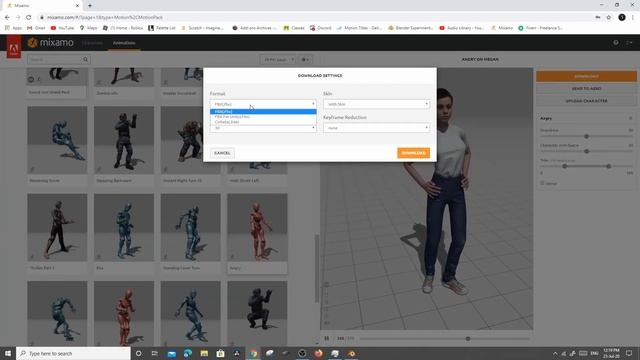
Task: Click Cancel in Download Settings dialog
Action: (x=222, y=153)
